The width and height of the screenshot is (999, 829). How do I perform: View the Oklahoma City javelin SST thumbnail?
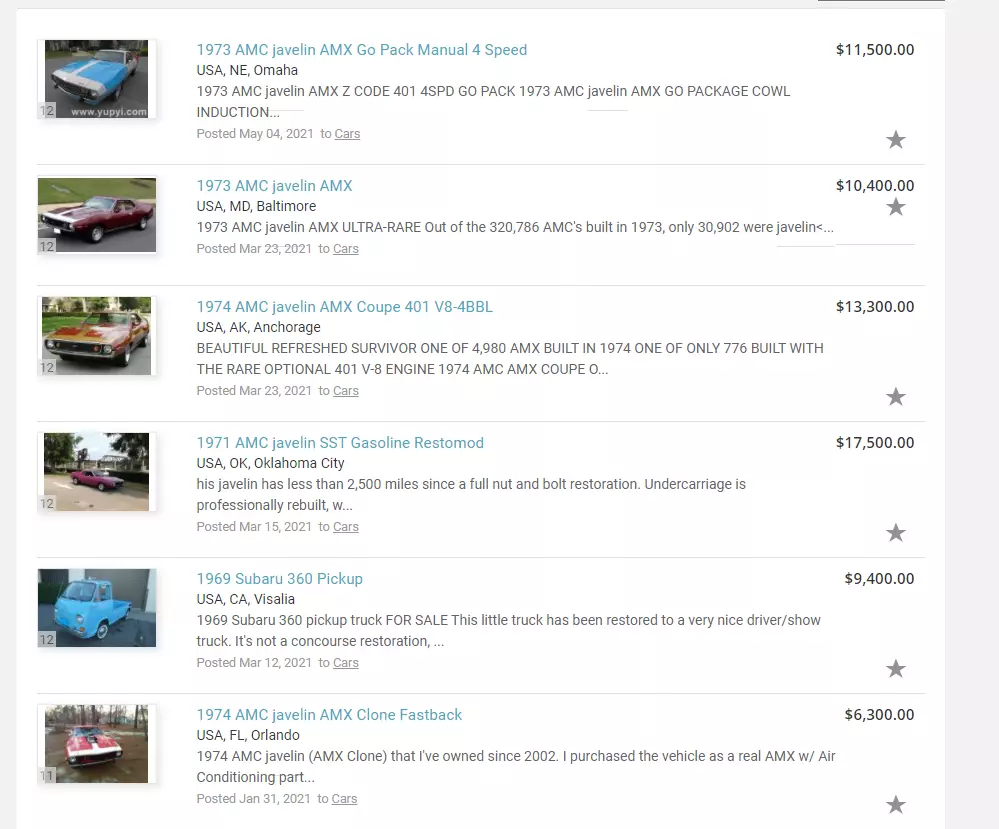point(96,472)
